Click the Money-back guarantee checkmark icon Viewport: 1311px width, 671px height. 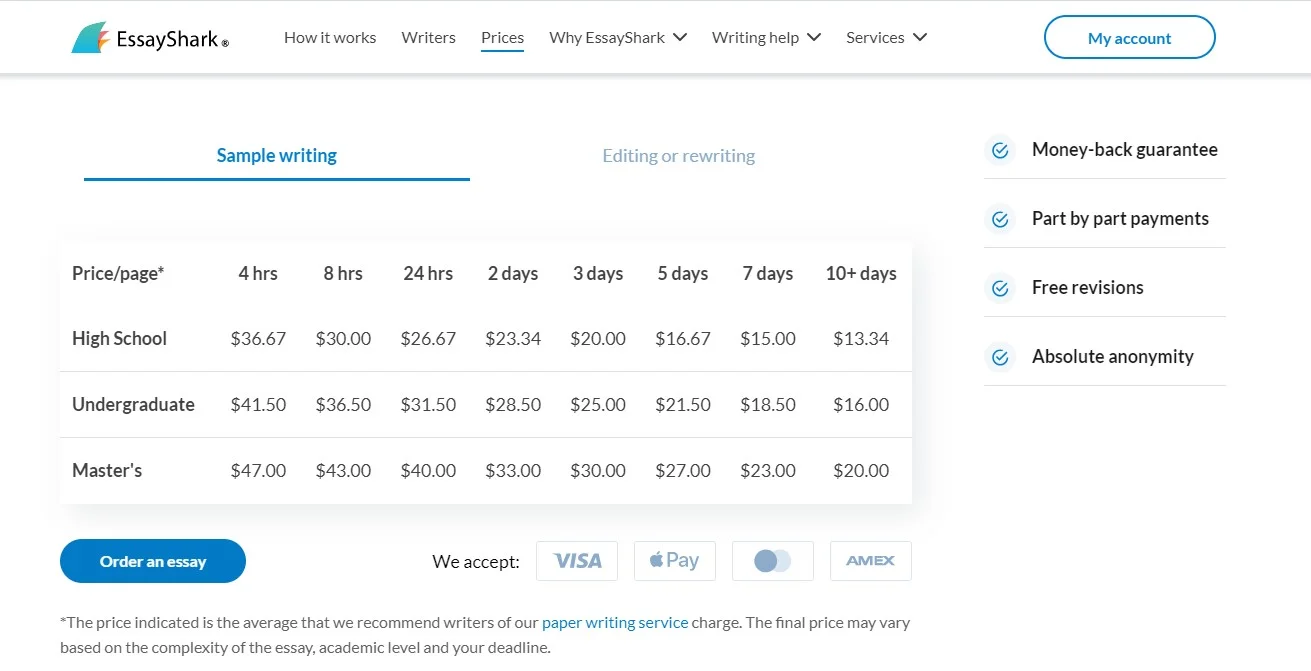(1000, 150)
